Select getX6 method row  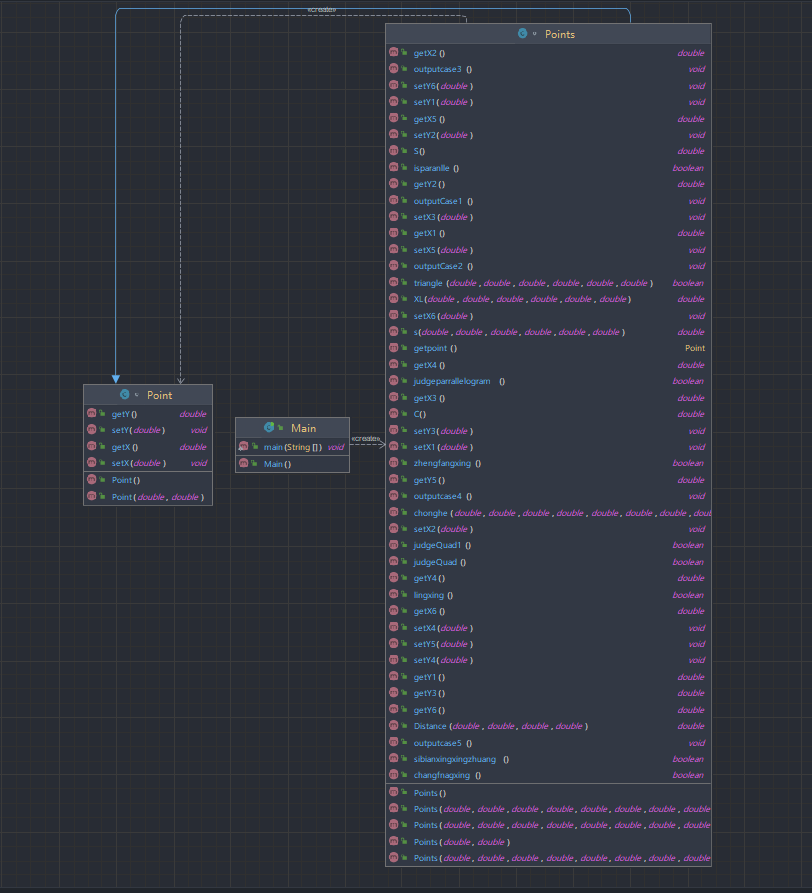coord(548,611)
